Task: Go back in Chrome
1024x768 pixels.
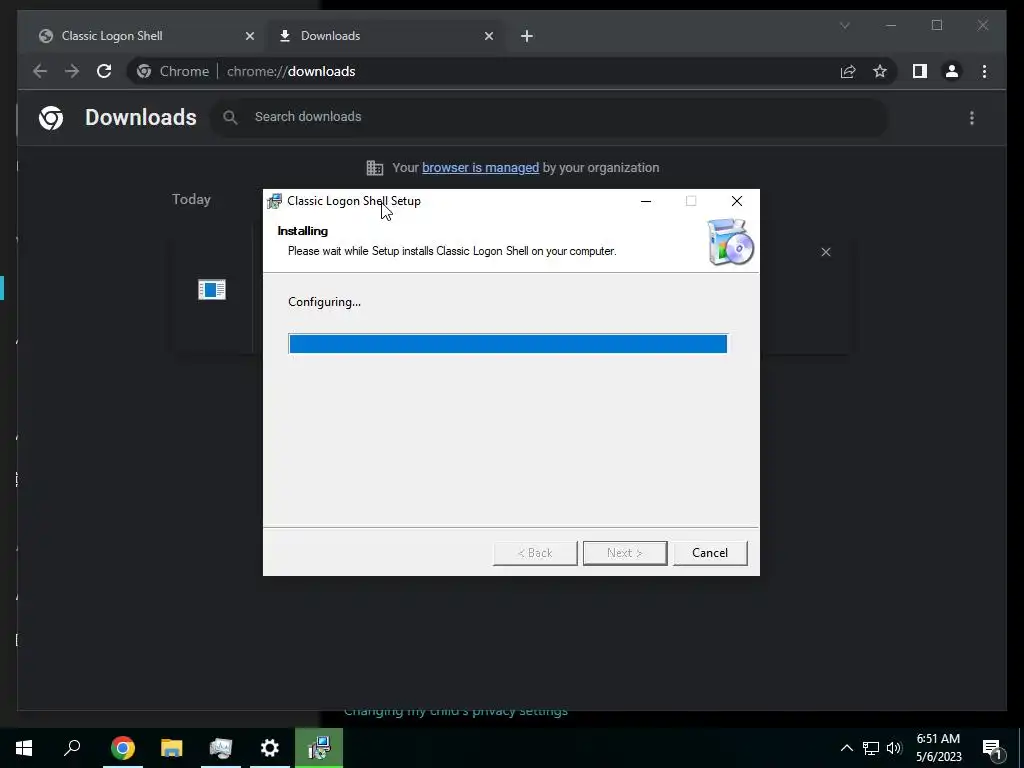Action: pyautogui.click(x=40, y=71)
